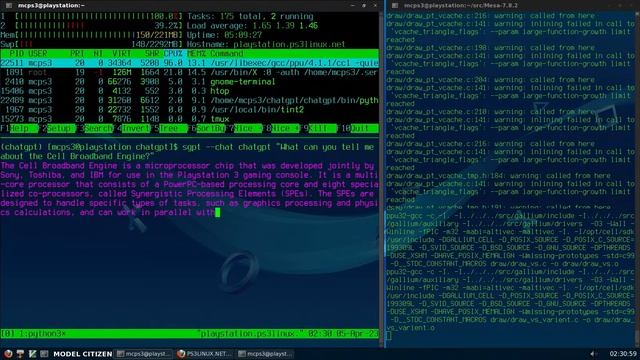
Task: Click the Load average values line
Action: click(252, 26)
